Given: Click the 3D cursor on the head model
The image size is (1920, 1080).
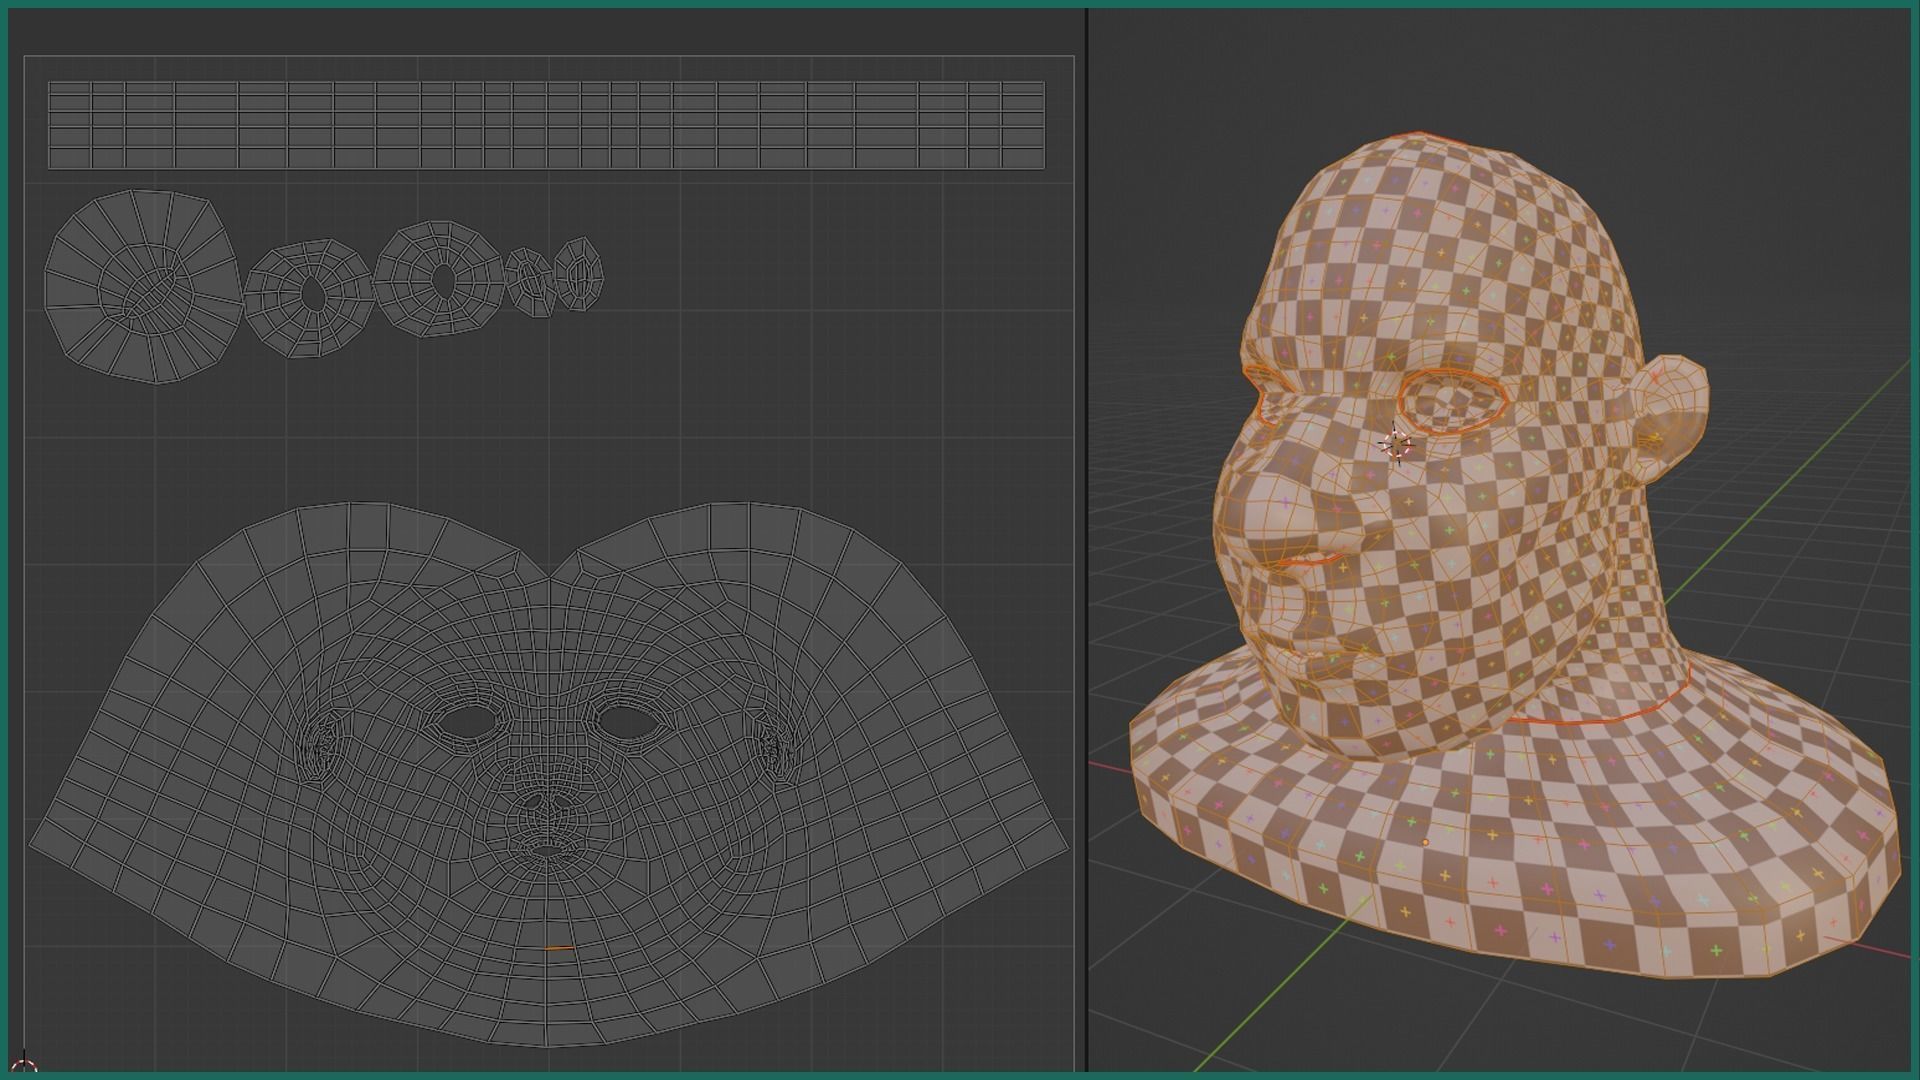Looking at the screenshot, I should tap(1395, 444).
